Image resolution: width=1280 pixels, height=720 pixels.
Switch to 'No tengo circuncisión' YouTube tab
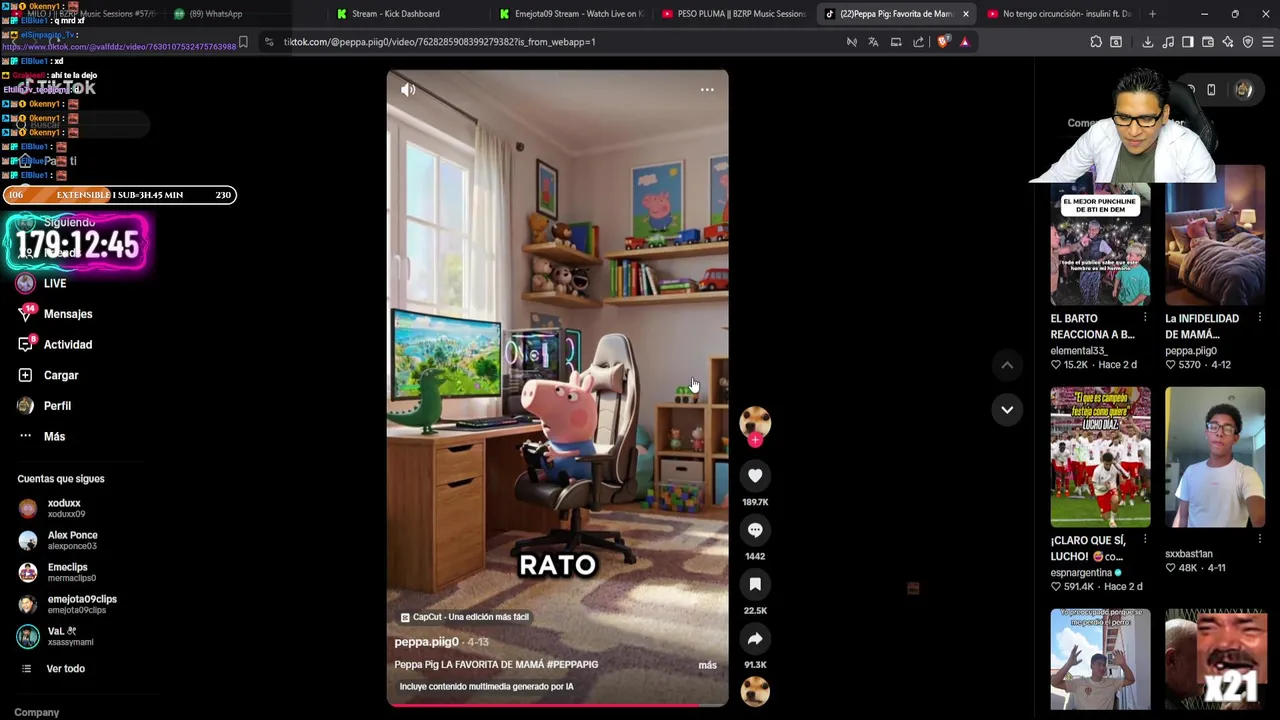point(1058,14)
